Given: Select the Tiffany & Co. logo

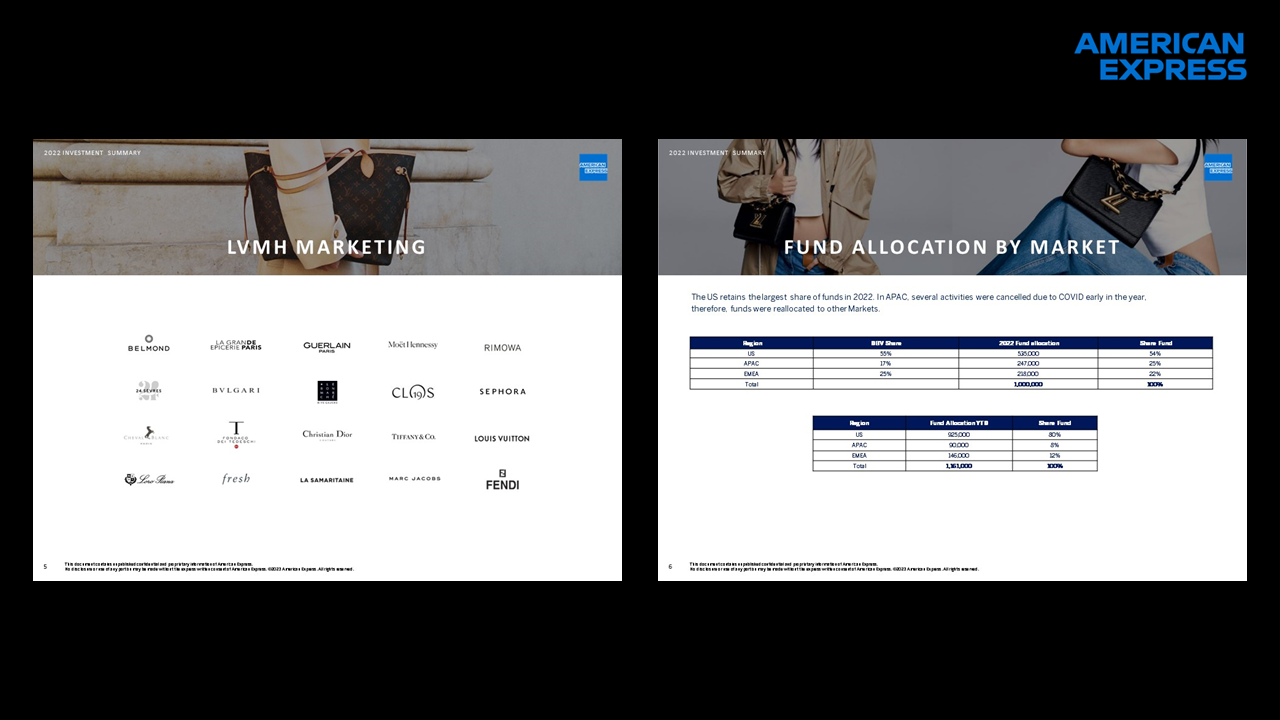Looking at the screenshot, I should [x=413, y=437].
